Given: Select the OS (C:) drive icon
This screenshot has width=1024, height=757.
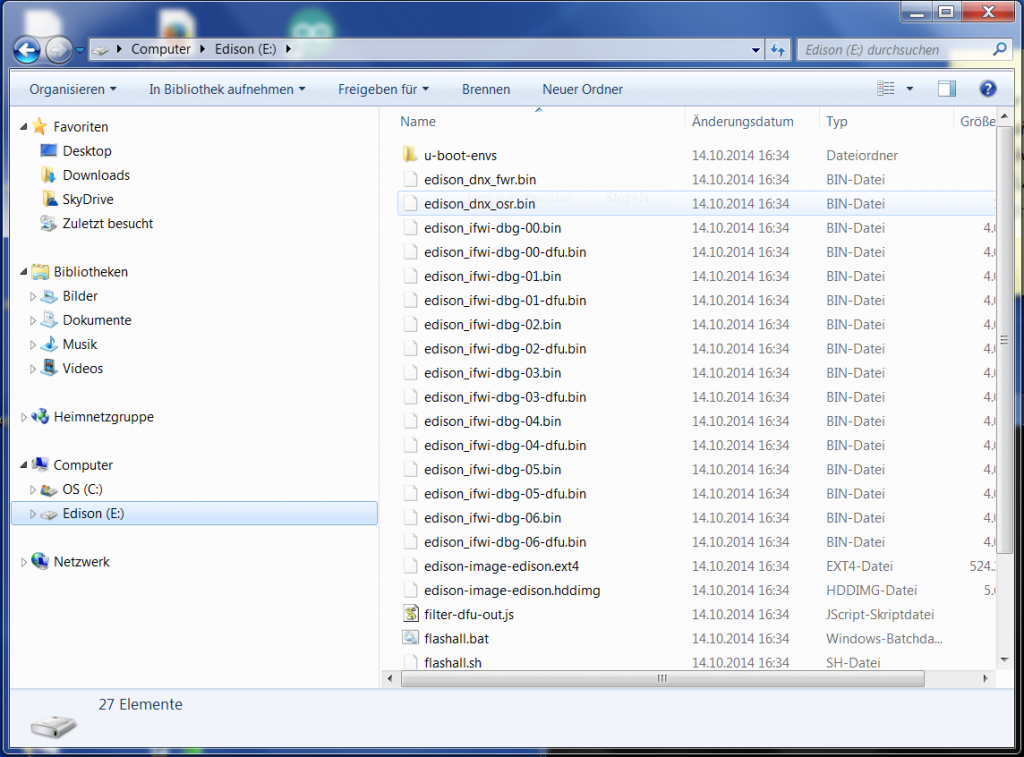Looking at the screenshot, I should [49, 489].
